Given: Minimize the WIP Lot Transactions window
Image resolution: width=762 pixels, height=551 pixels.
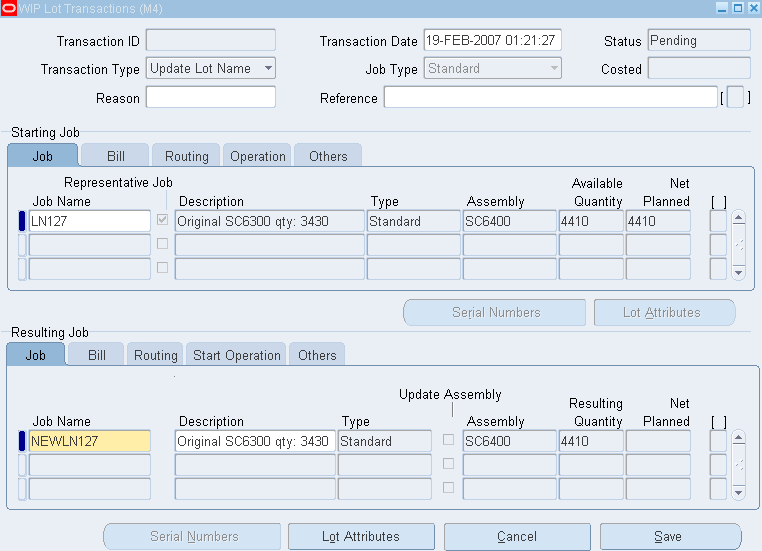Looking at the screenshot, I should point(723,8).
